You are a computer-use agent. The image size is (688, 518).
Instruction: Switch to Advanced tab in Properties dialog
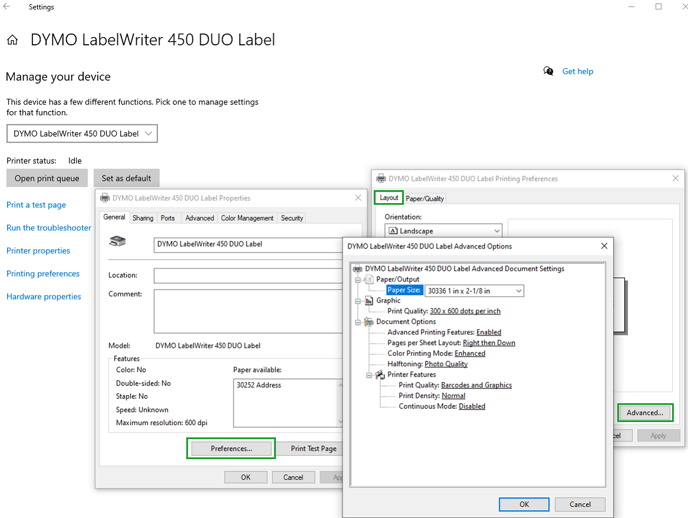(x=200, y=218)
